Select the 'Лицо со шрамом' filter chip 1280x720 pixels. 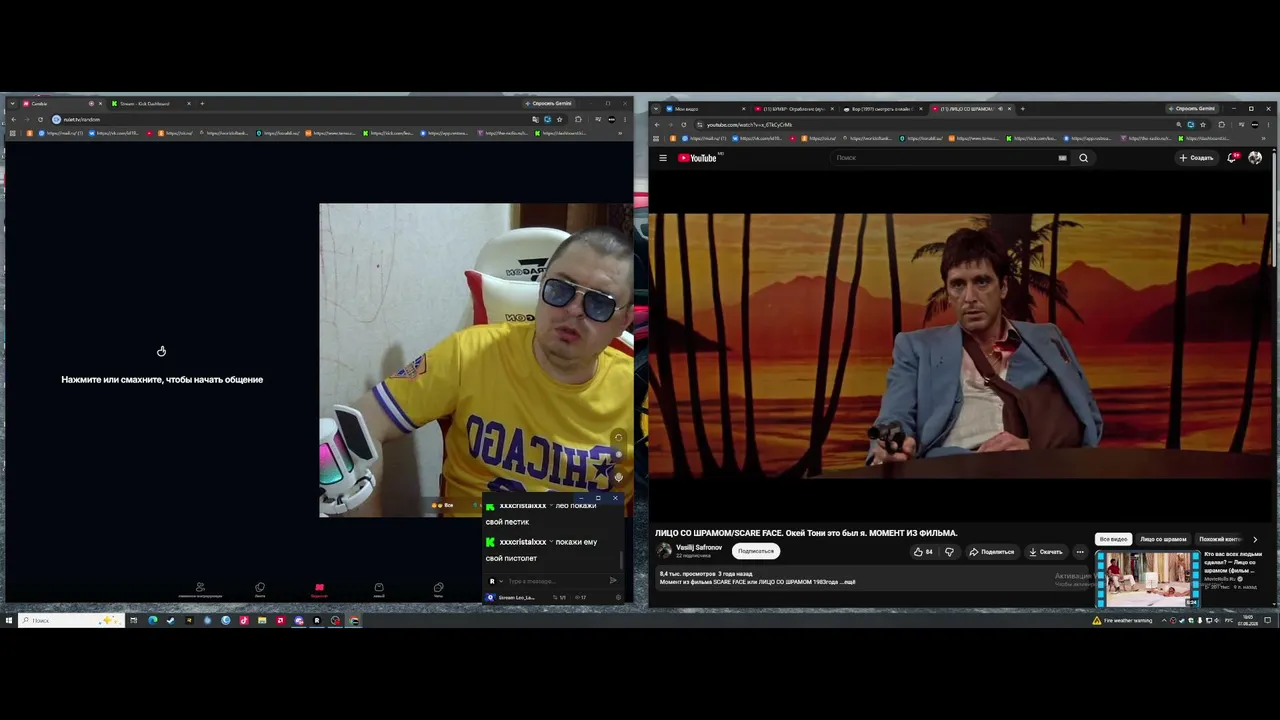(x=1163, y=539)
